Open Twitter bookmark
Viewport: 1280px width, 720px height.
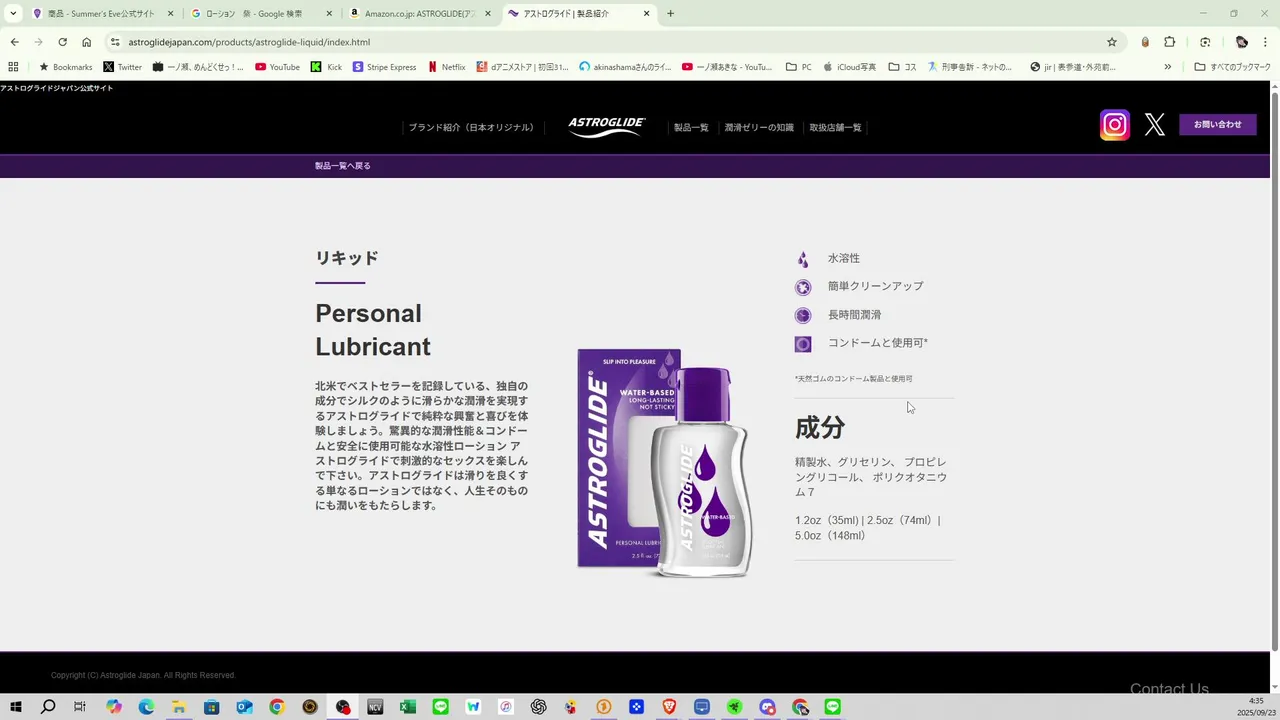point(122,67)
